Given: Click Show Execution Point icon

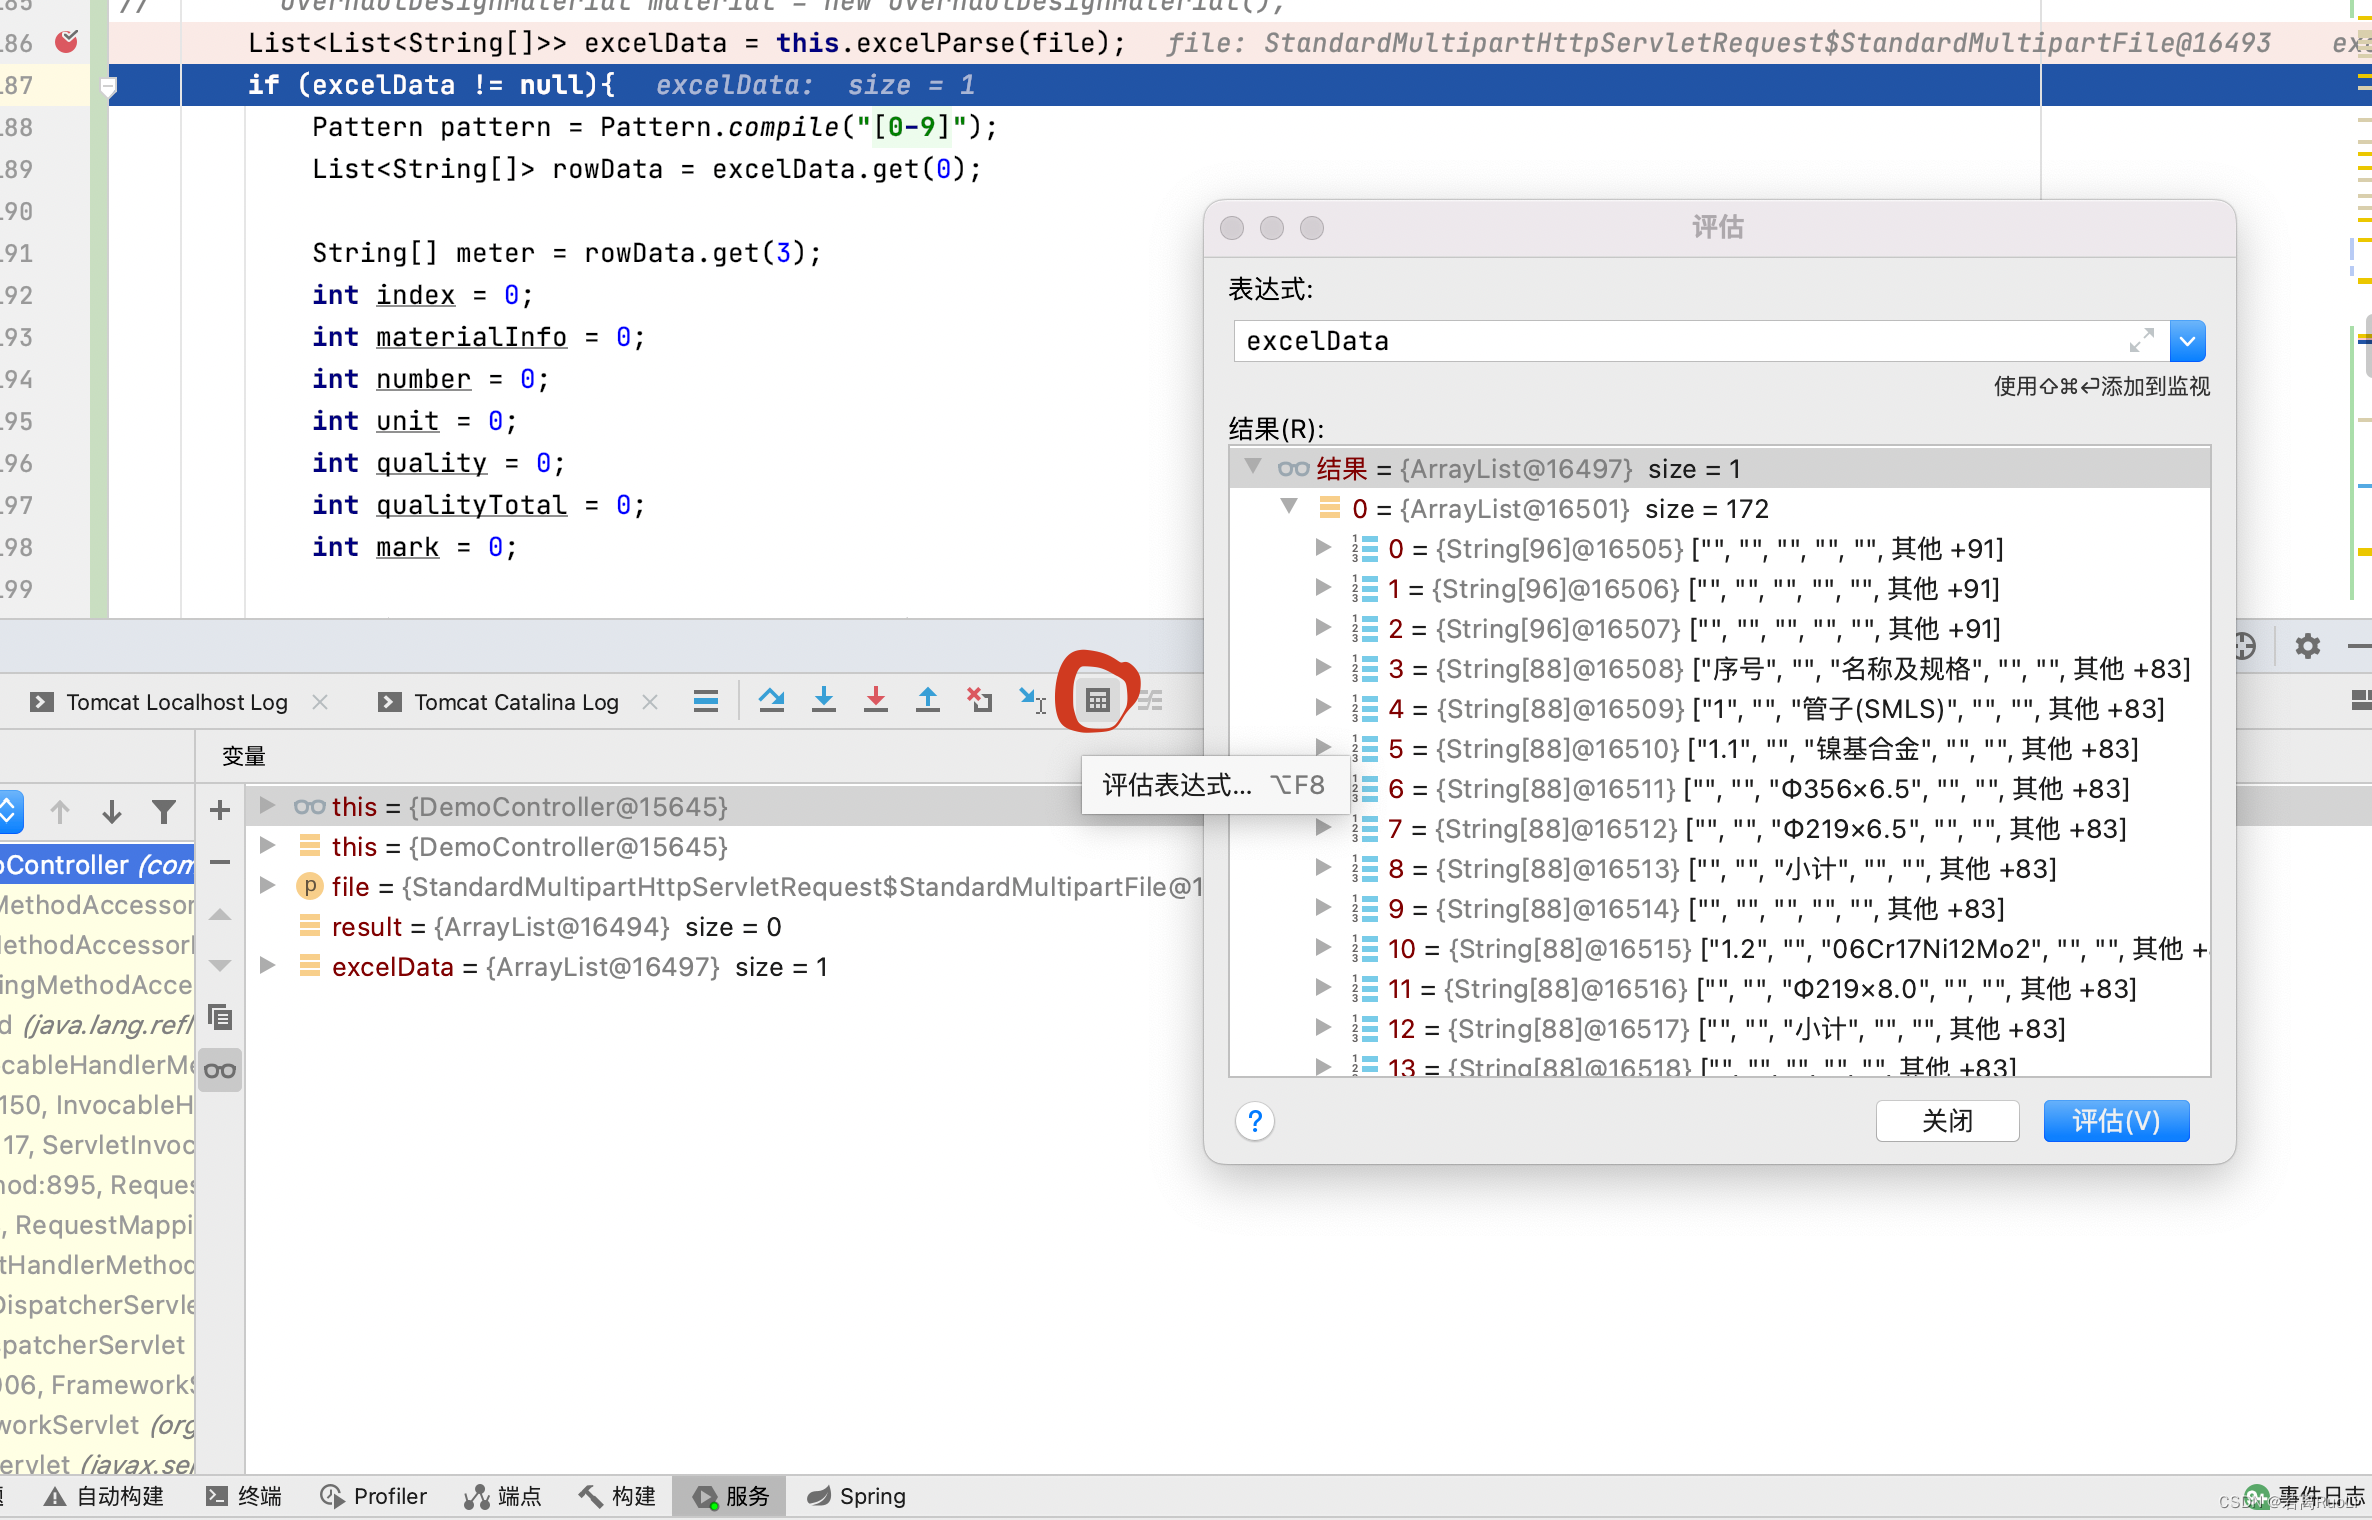Looking at the screenshot, I should tap(706, 701).
